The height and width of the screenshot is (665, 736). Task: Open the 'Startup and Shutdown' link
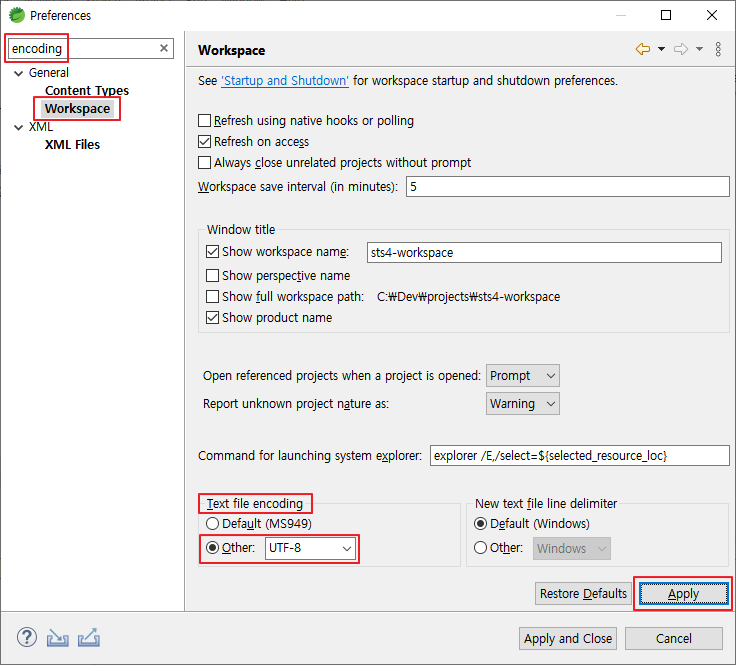(x=285, y=81)
